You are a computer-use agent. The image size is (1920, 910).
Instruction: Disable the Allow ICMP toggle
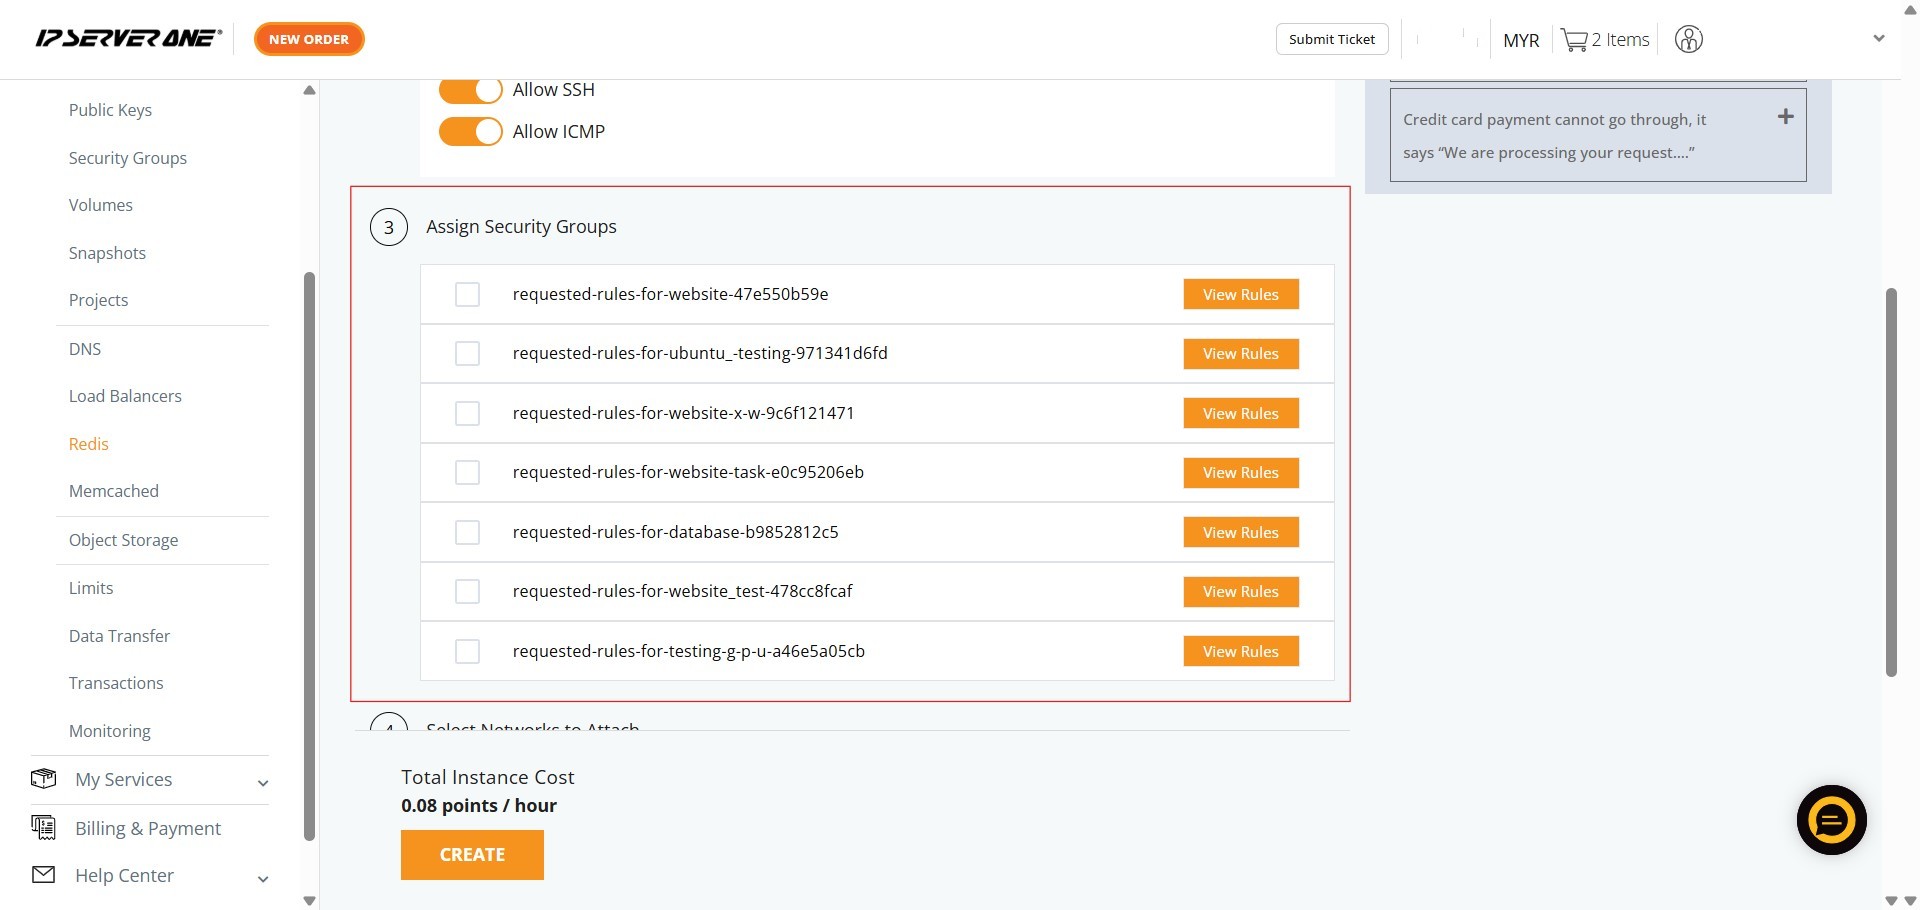470,132
